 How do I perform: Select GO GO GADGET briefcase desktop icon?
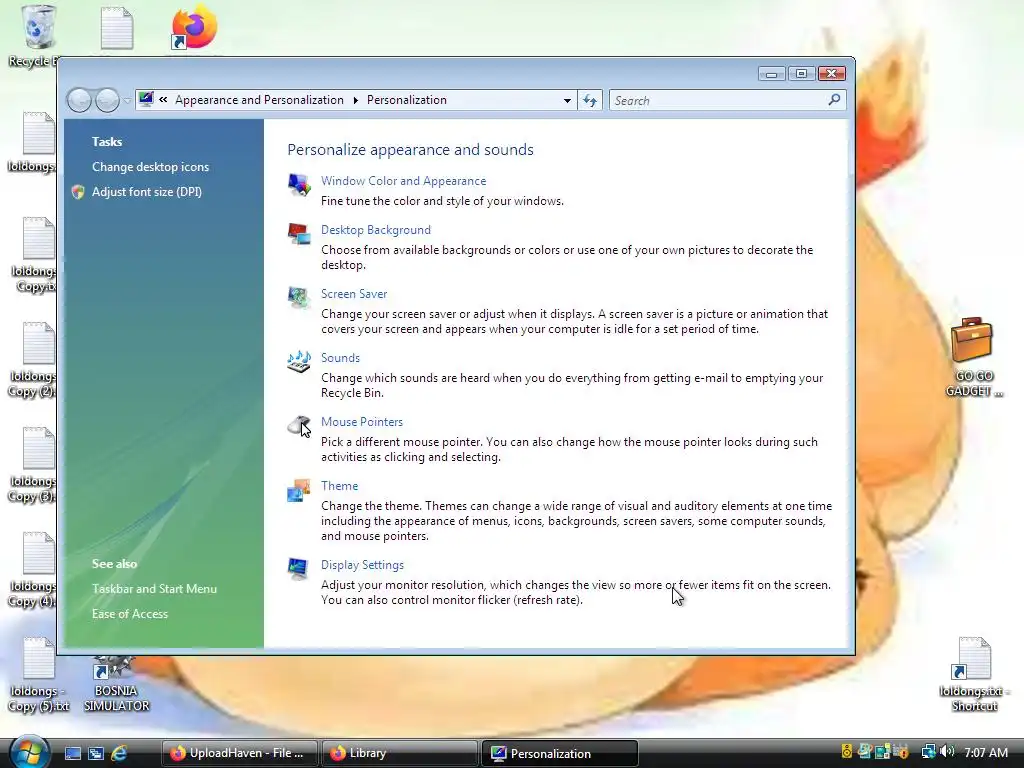coord(973,358)
